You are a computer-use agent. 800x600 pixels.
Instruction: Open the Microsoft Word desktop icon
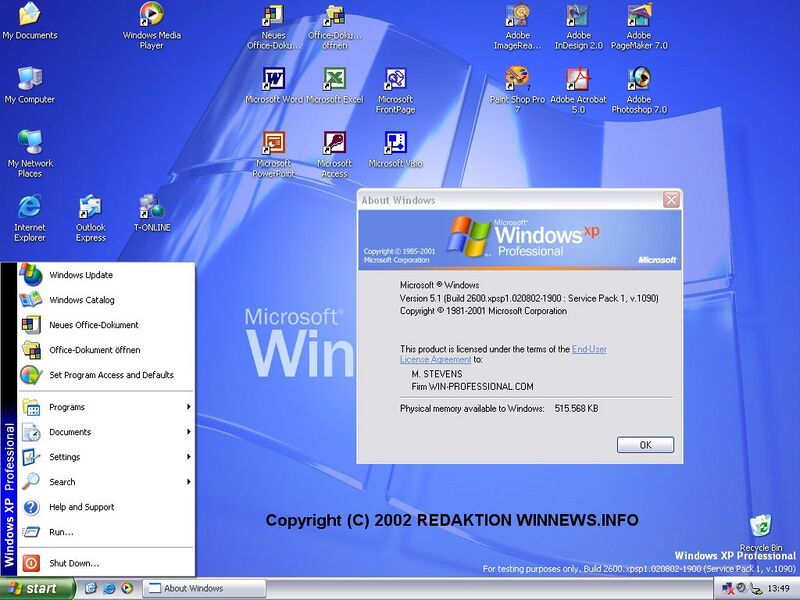[x=273, y=79]
